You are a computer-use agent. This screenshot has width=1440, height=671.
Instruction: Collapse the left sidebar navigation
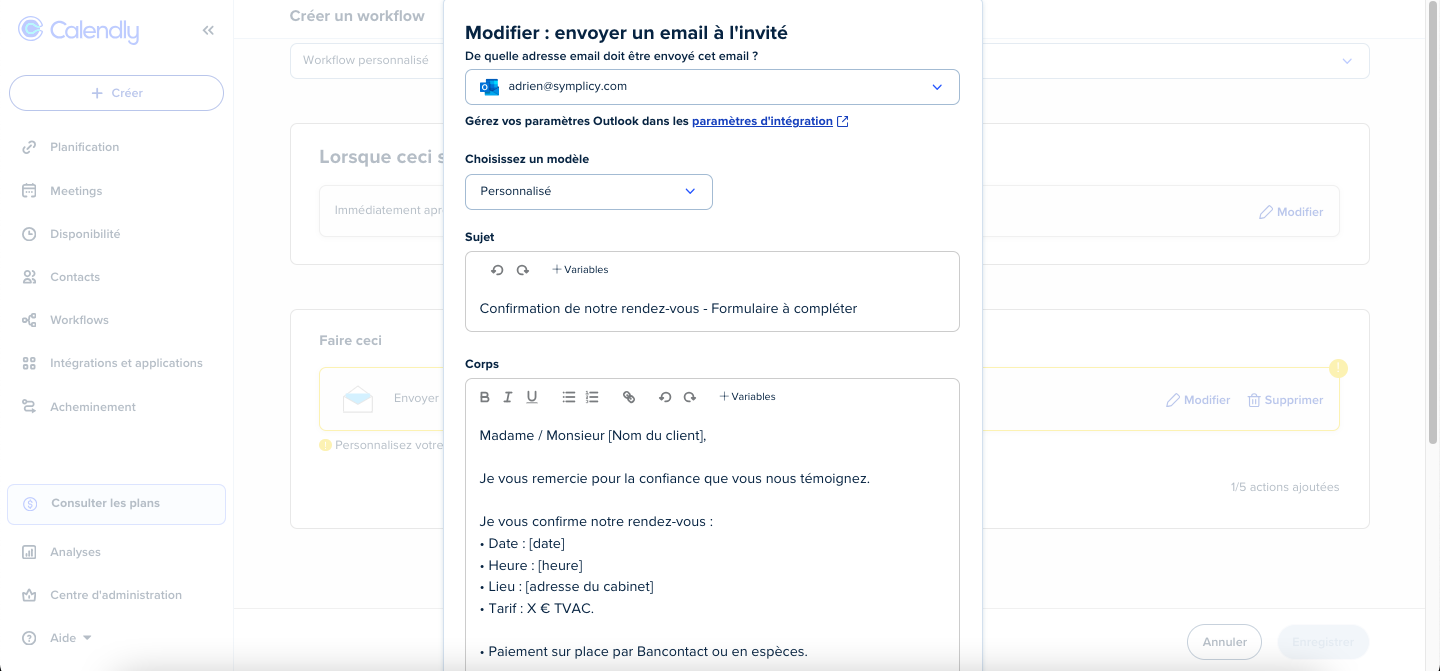(x=208, y=31)
